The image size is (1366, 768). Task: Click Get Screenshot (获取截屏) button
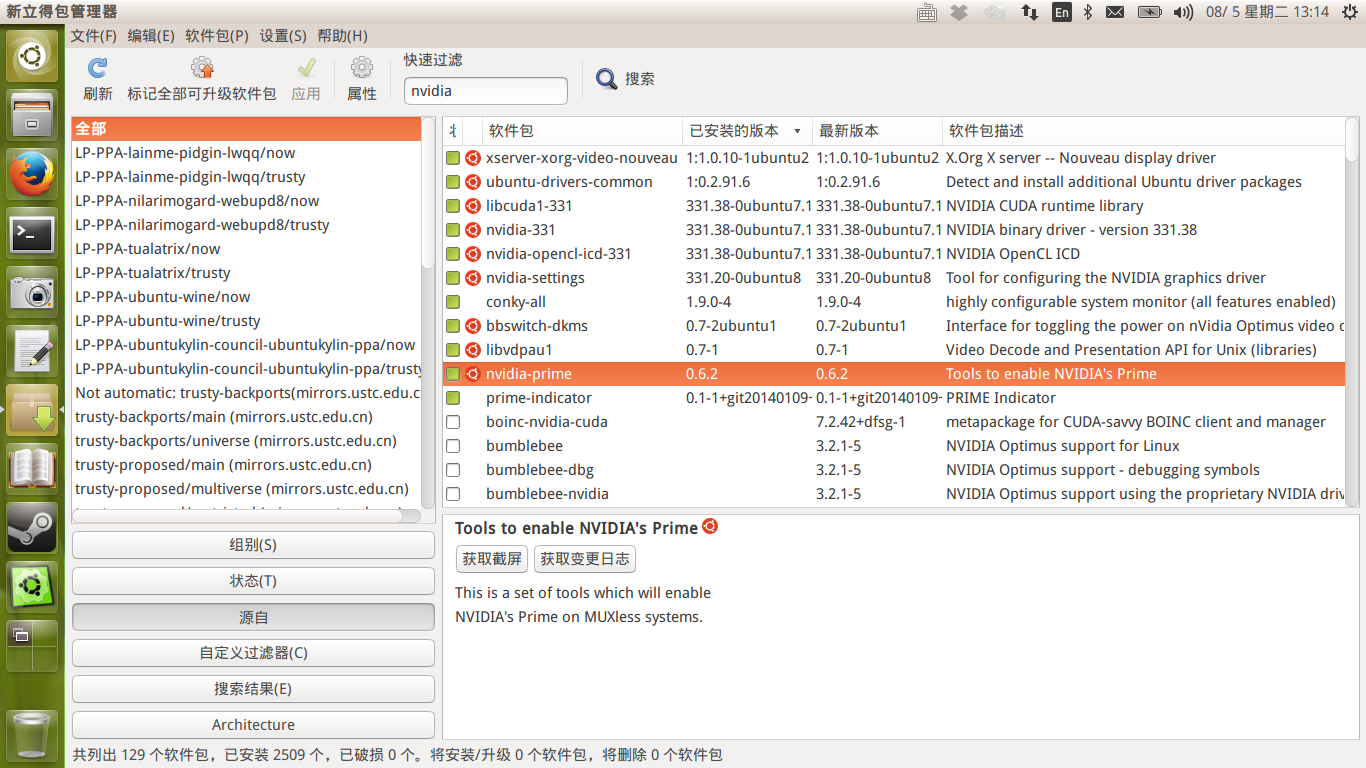point(492,559)
